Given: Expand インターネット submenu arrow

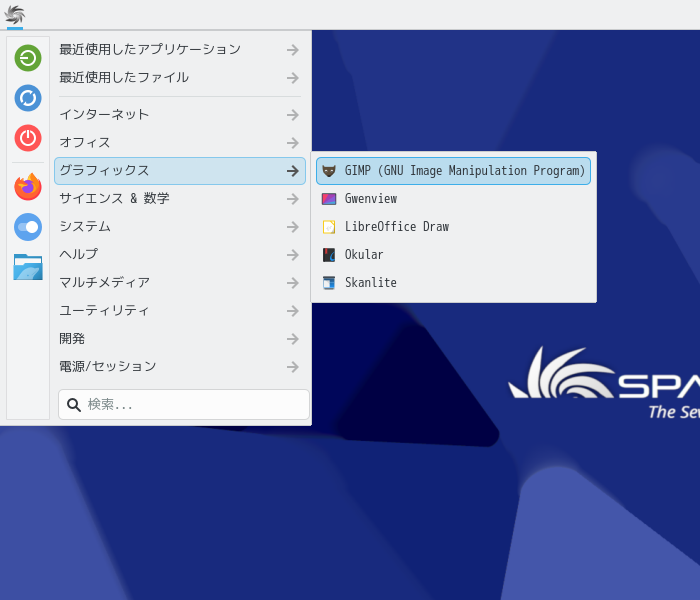Looking at the screenshot, I should [293, 115].
